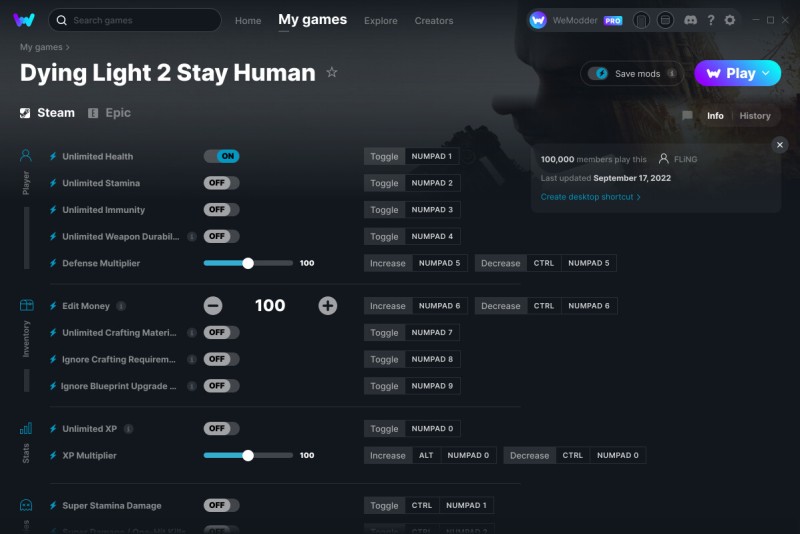The width and height of the screenshot is (800, 534).
Task: Open Discord link icon in header
Action: tap(690, 20)
